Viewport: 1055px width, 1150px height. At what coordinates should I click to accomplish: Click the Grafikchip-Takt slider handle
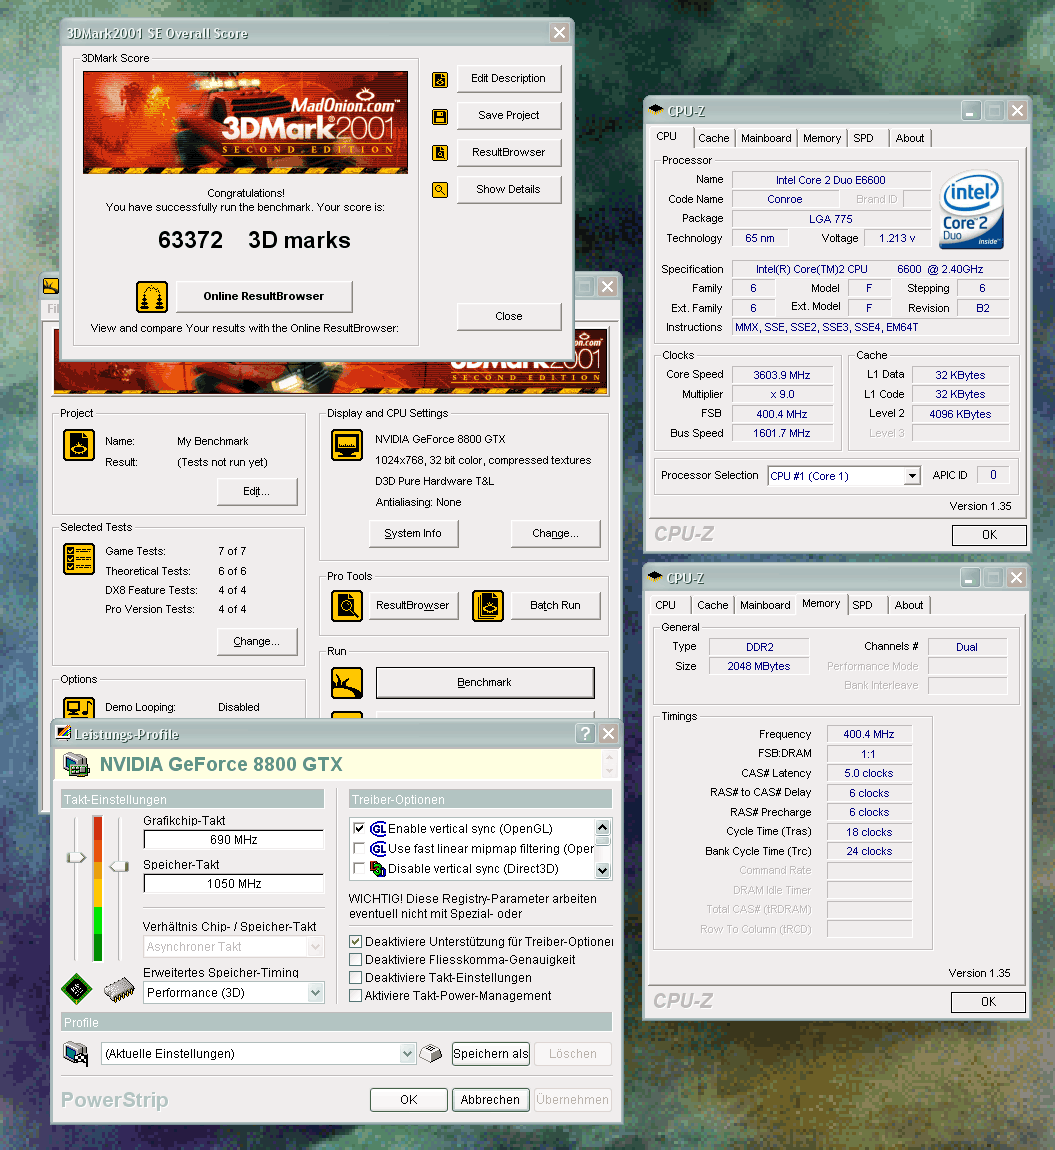[x=76, y=857]
